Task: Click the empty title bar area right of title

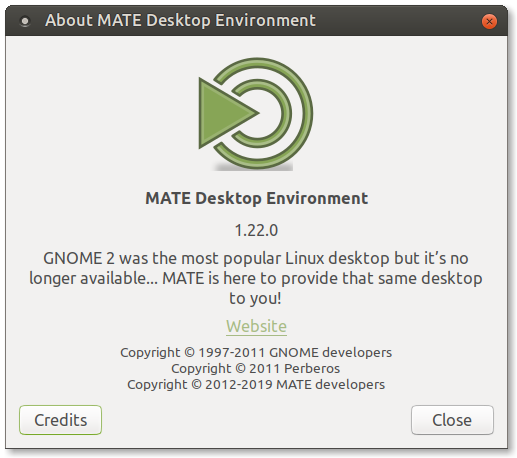Action: [x=397, y=21]
